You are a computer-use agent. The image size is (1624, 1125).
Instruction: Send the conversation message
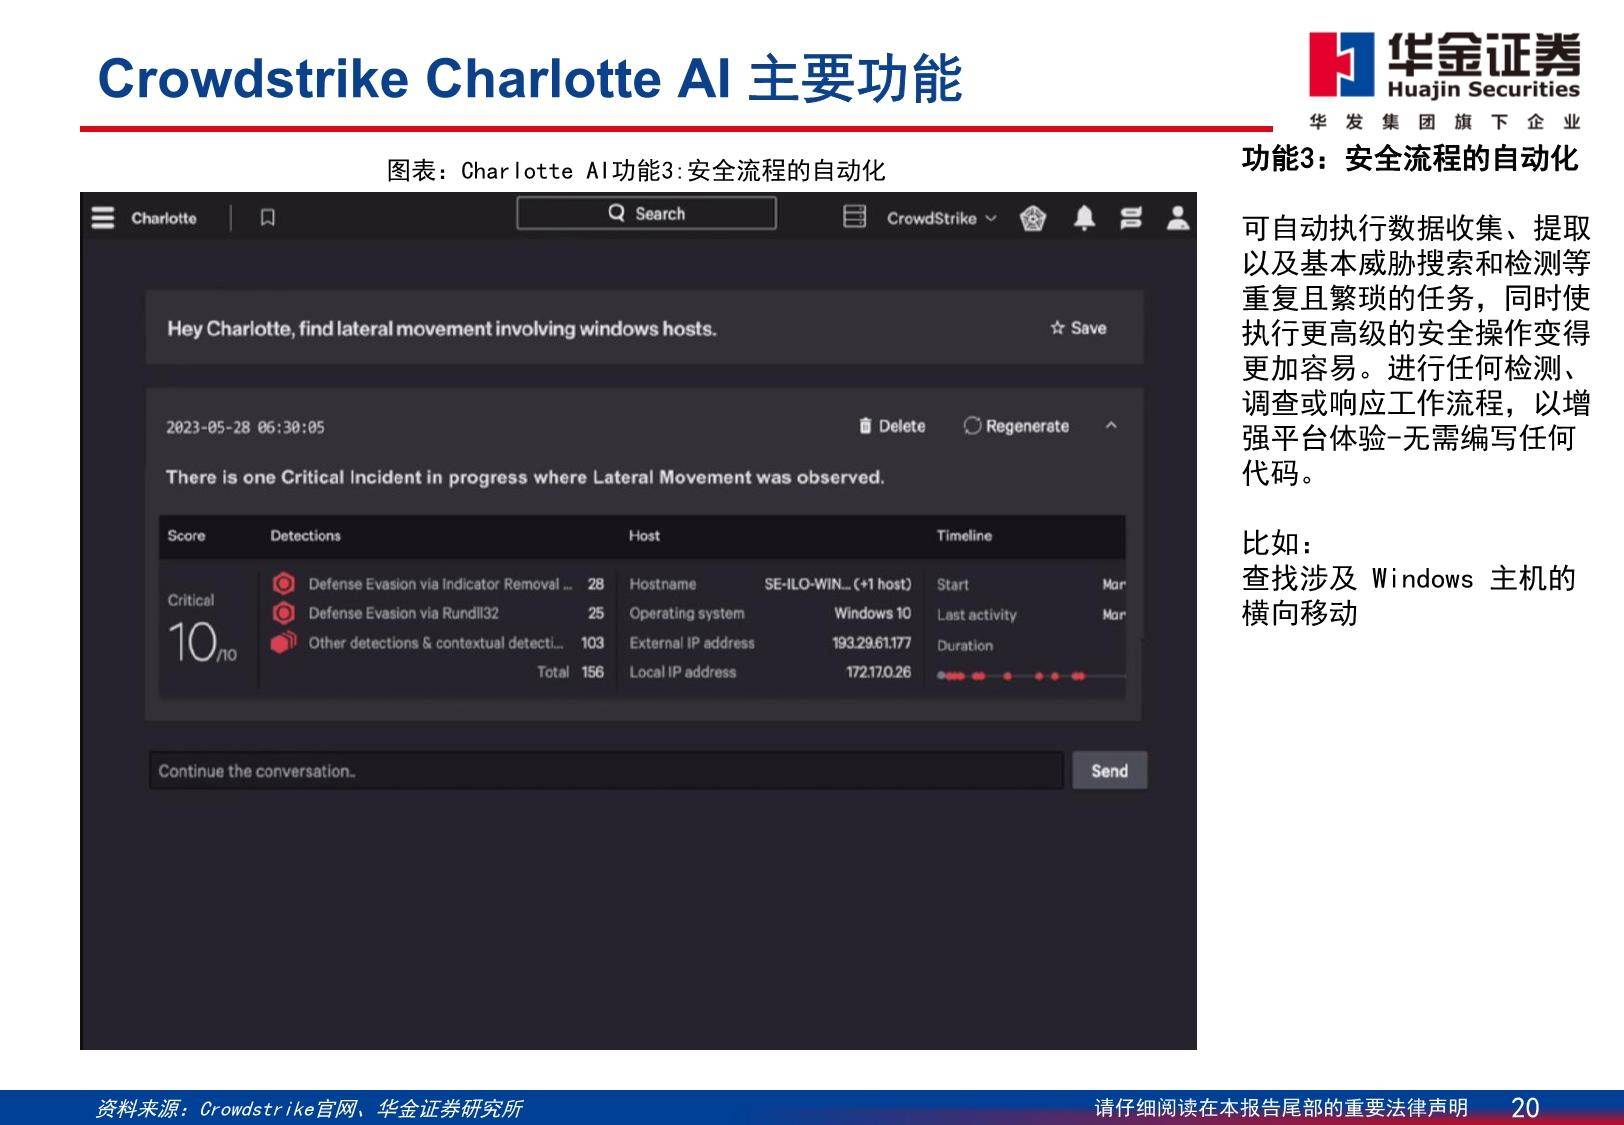(x=1109, y=771)
